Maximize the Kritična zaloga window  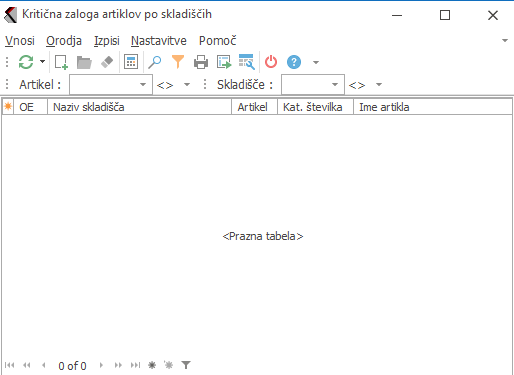(445, 15)
